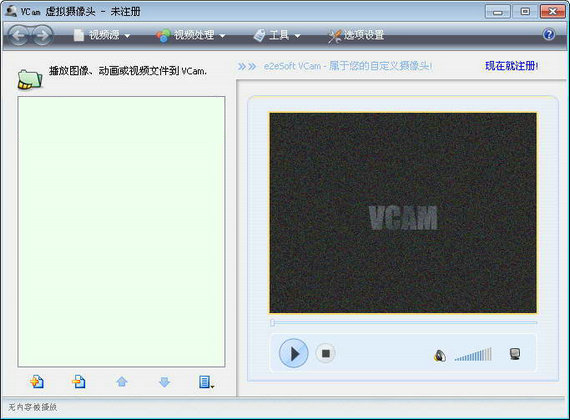Open 选项设置 options
The height and width of the screenshot is (420, 570).
coord(356,35)
